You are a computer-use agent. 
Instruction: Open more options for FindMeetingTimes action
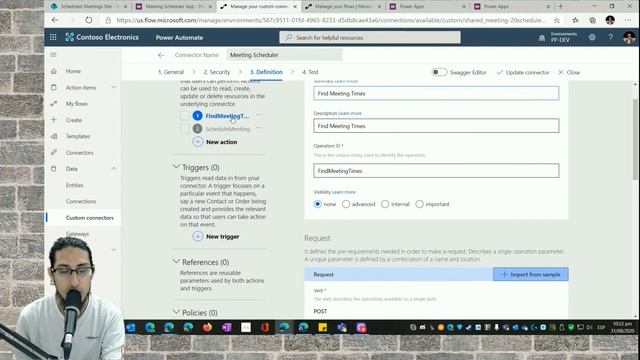coord(259,115)
